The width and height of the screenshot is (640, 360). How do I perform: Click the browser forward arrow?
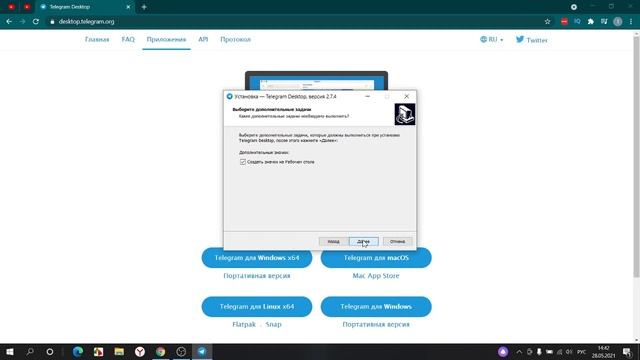tap(22, 22)
